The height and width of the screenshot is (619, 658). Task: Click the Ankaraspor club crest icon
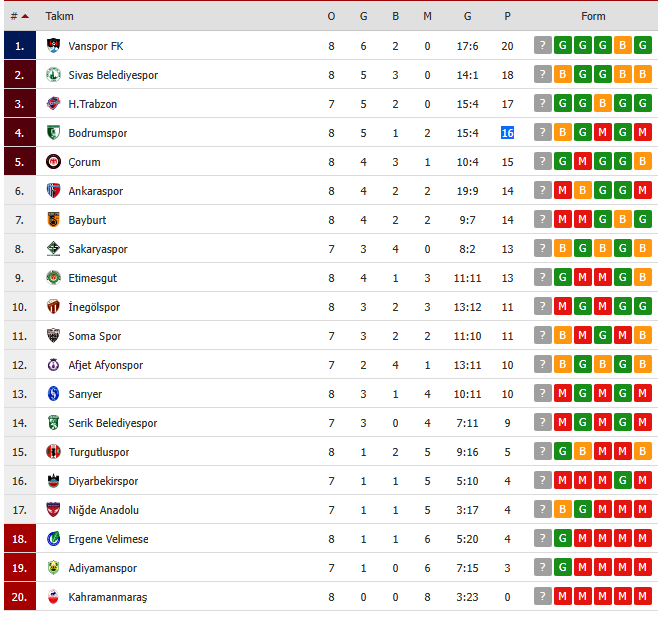point(54,191)
